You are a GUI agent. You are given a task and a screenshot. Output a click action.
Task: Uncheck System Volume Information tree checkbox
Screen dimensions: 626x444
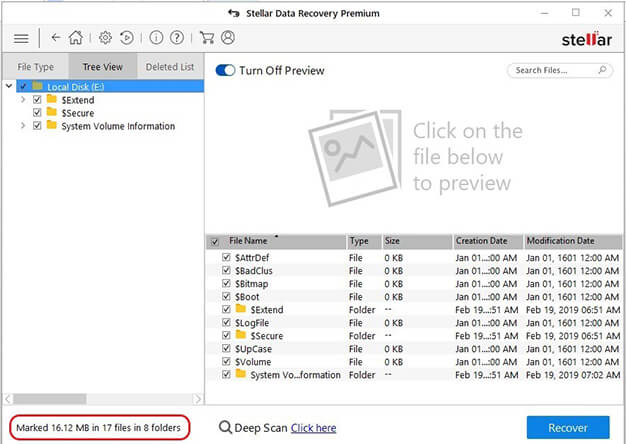(37, 125)
